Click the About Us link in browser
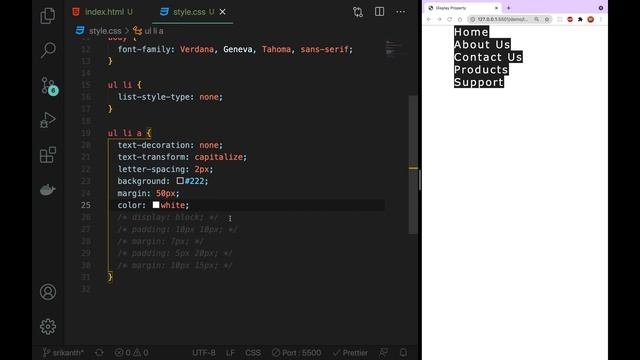Image resolution: width=640 pixels, height=360 pixels. pos(482,44)
